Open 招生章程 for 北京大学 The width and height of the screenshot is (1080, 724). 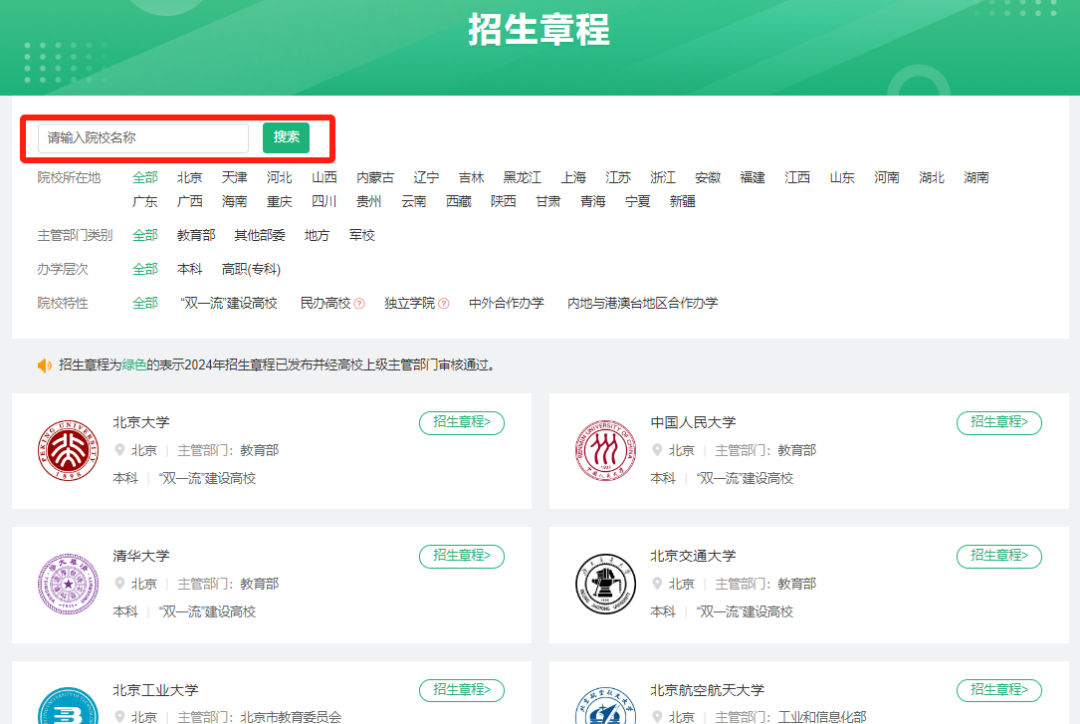pyautogui.click(x=461, y=422)
